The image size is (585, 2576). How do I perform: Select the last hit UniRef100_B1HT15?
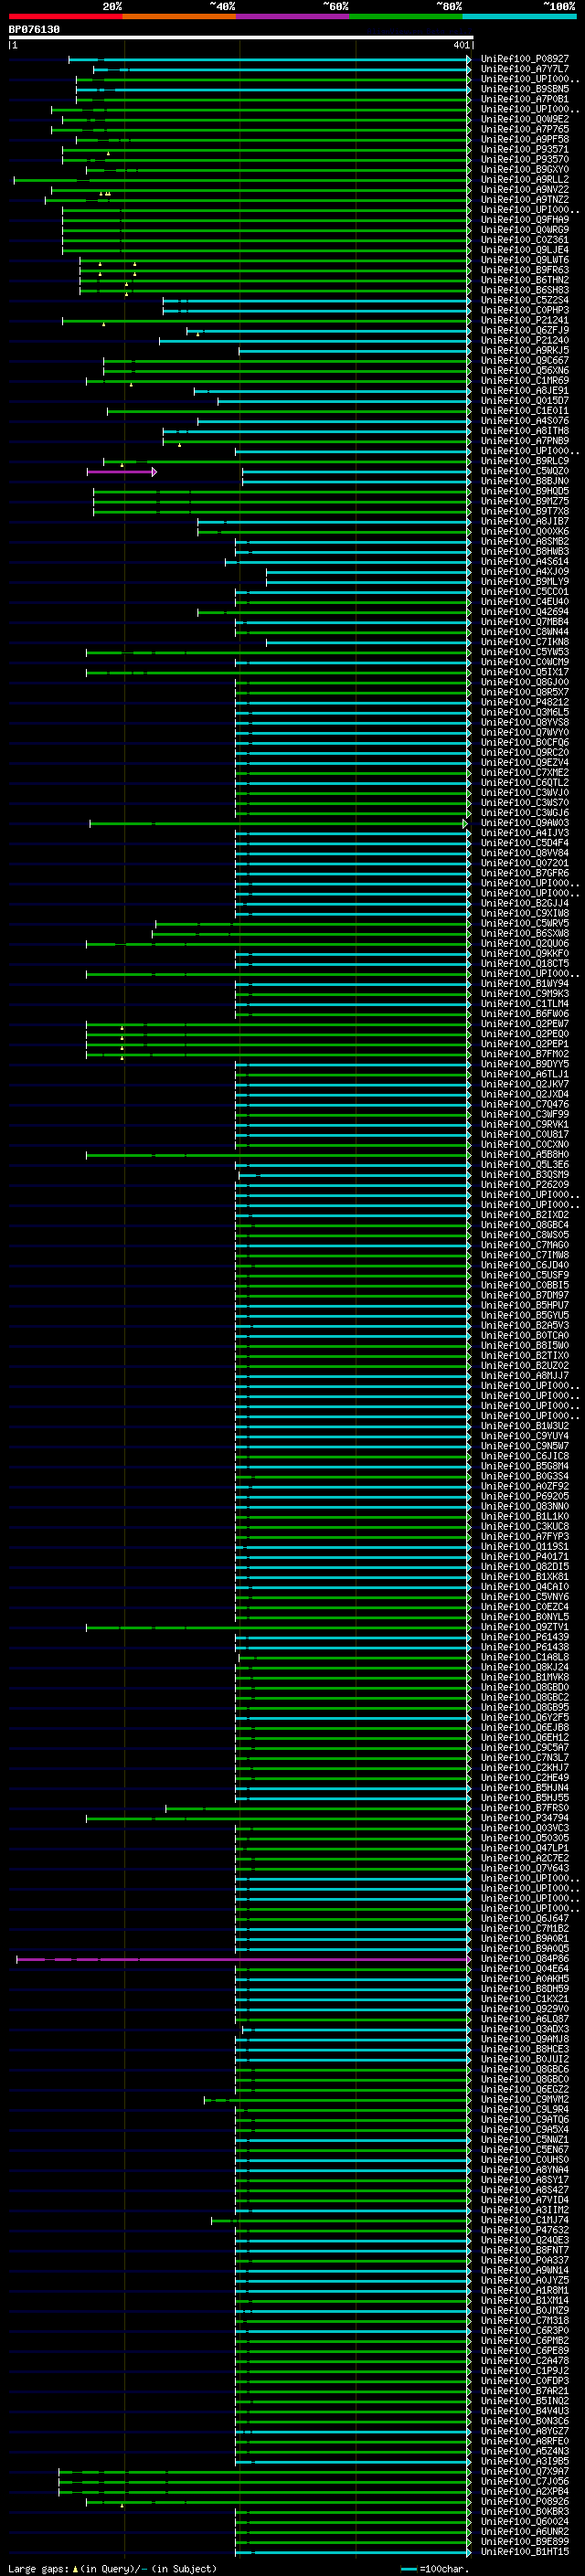[524, 2552]
